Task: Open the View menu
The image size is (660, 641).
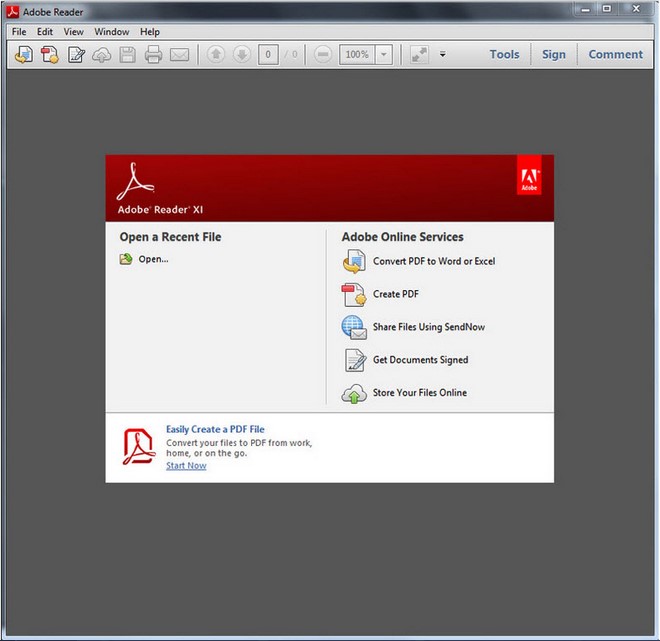Action: click(x=74, y=32)
